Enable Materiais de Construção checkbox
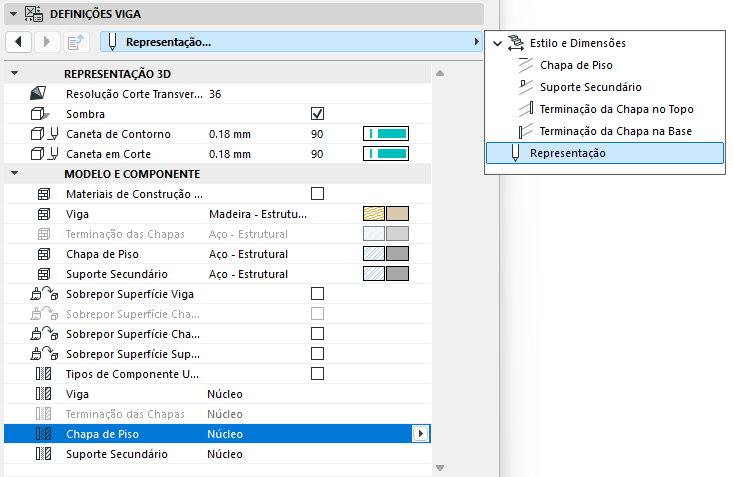The height and width of the screenshot is (477, 733). coord(317,194)
